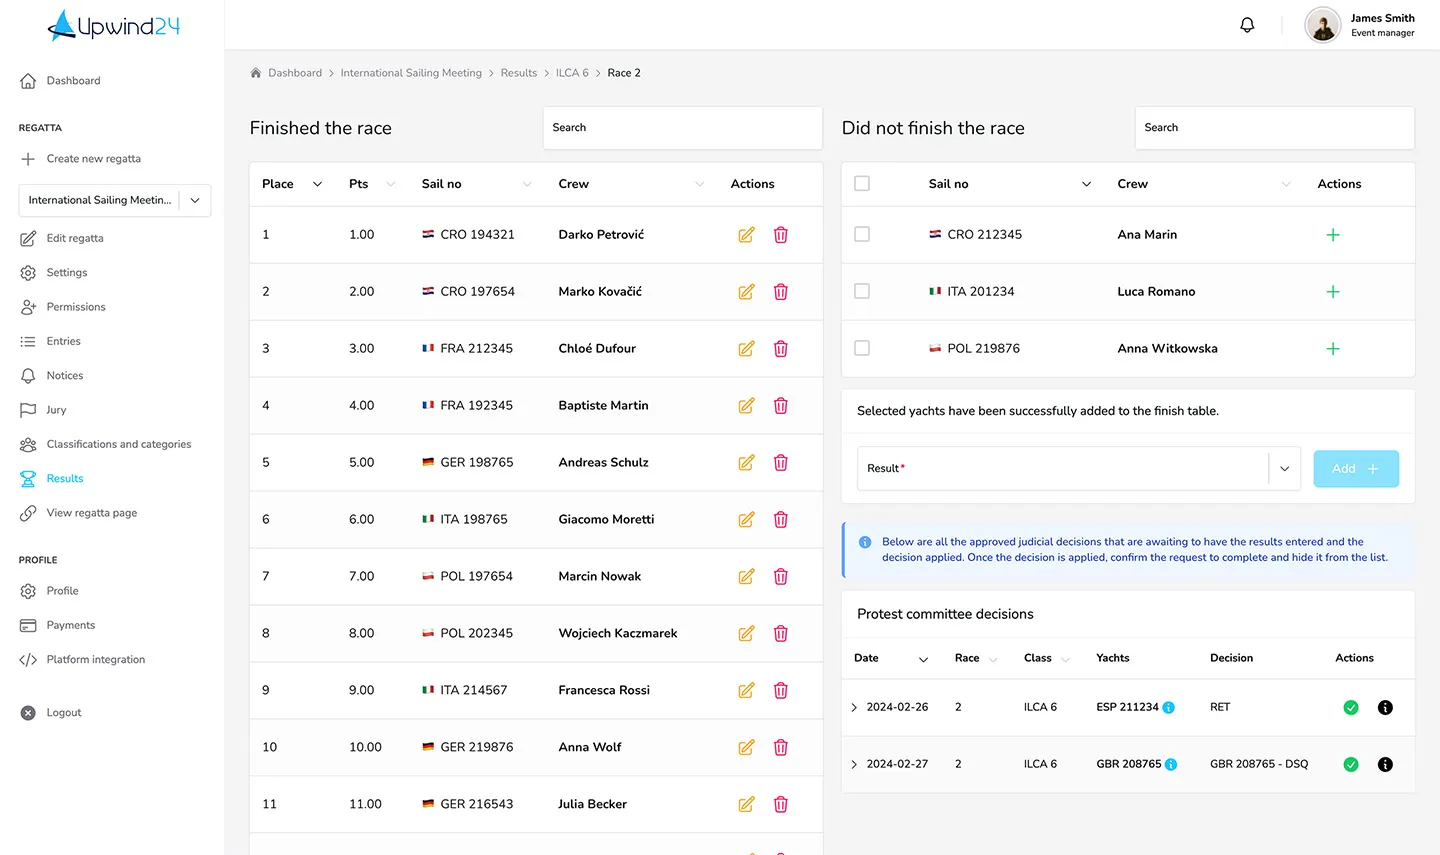Click Create new regatta

(x=93, y=159)
